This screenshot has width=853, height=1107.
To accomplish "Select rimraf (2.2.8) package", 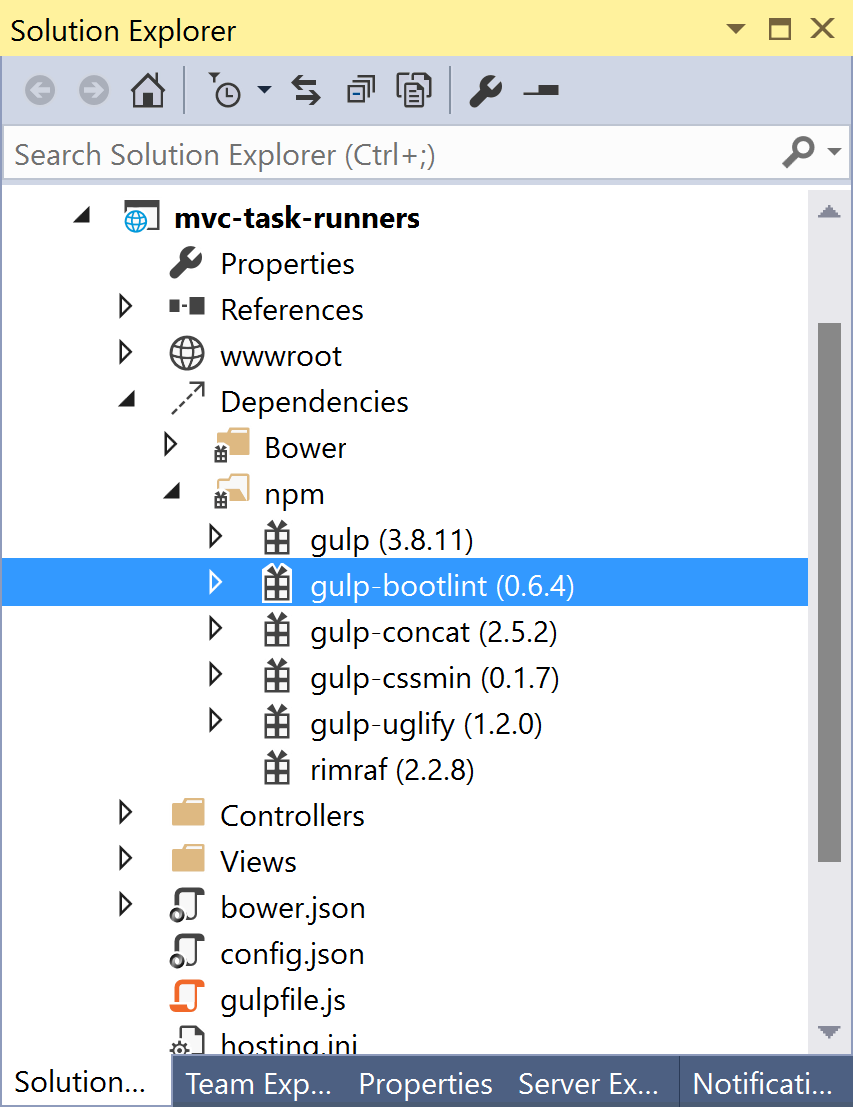I will tap(391, 770).
